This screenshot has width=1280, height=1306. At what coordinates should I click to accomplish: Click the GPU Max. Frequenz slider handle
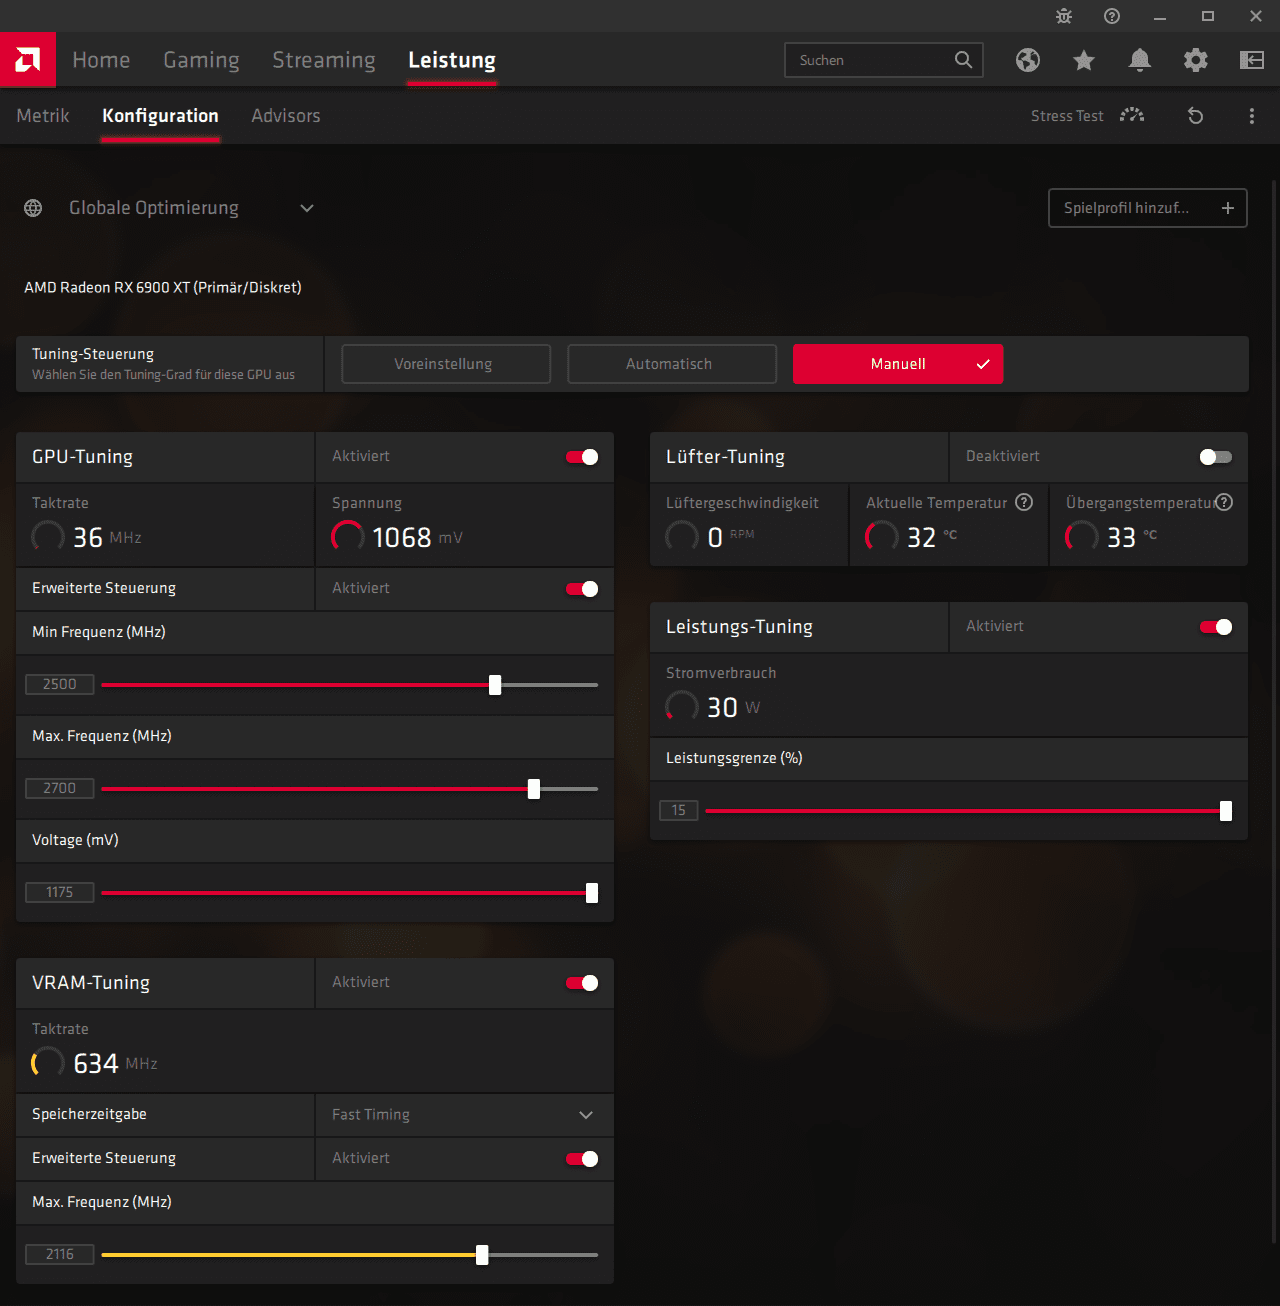pos(534,789)
